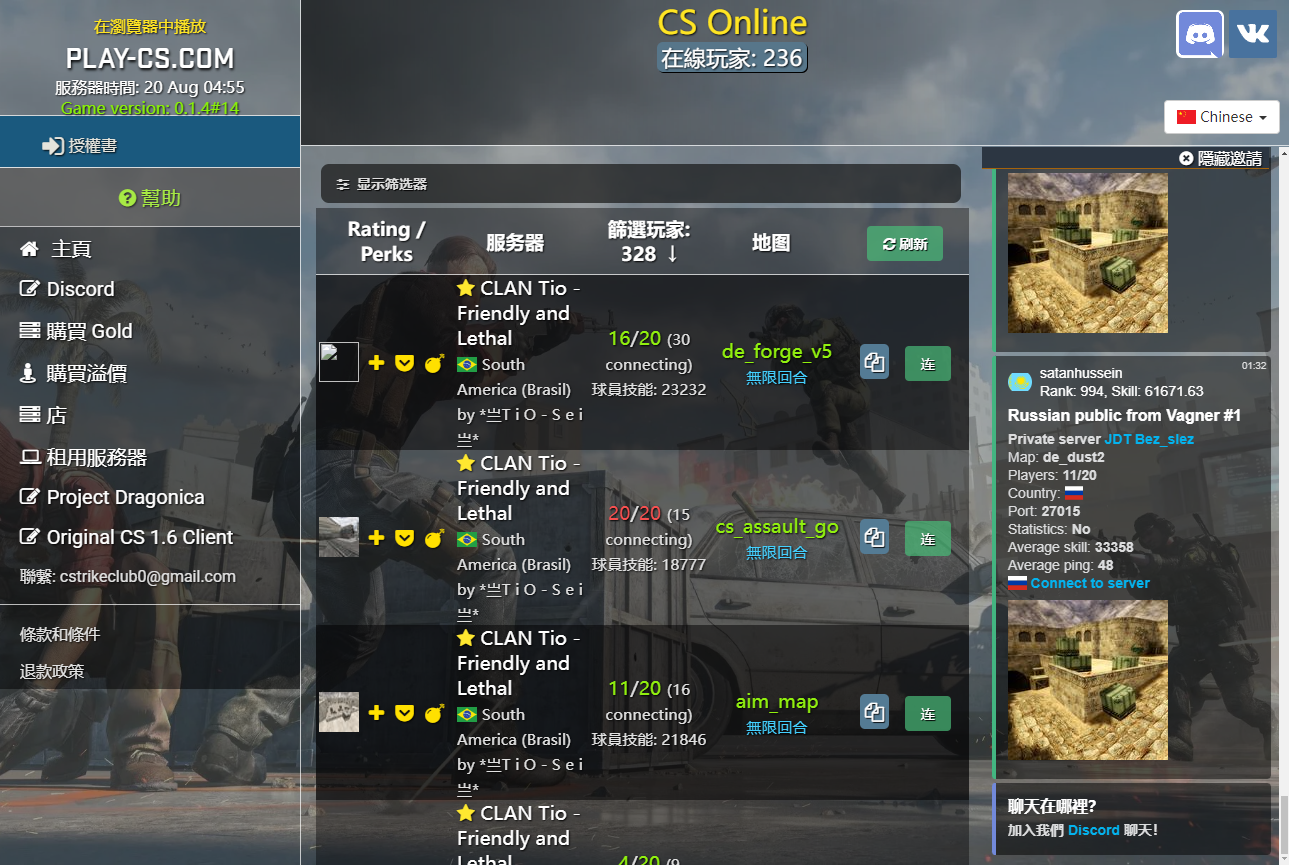Open Discord chat link in 聊天在哪裡 box
Image resolution: width=1289 pixels, height=865 pixels.
[1094, 830]
